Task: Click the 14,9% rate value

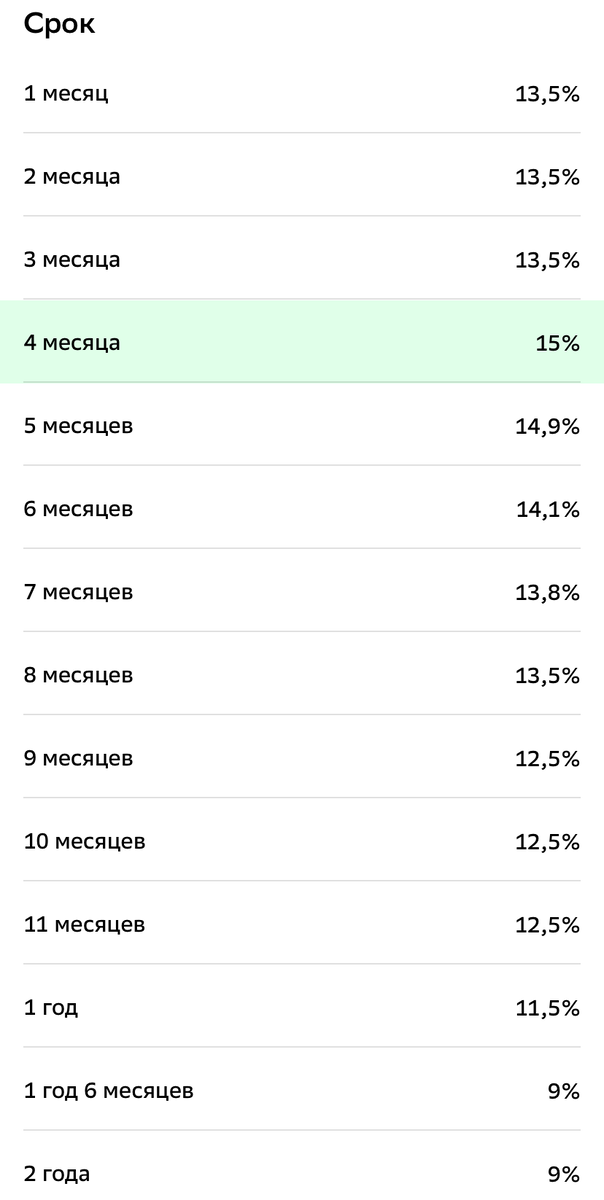Action: [548, 426]
